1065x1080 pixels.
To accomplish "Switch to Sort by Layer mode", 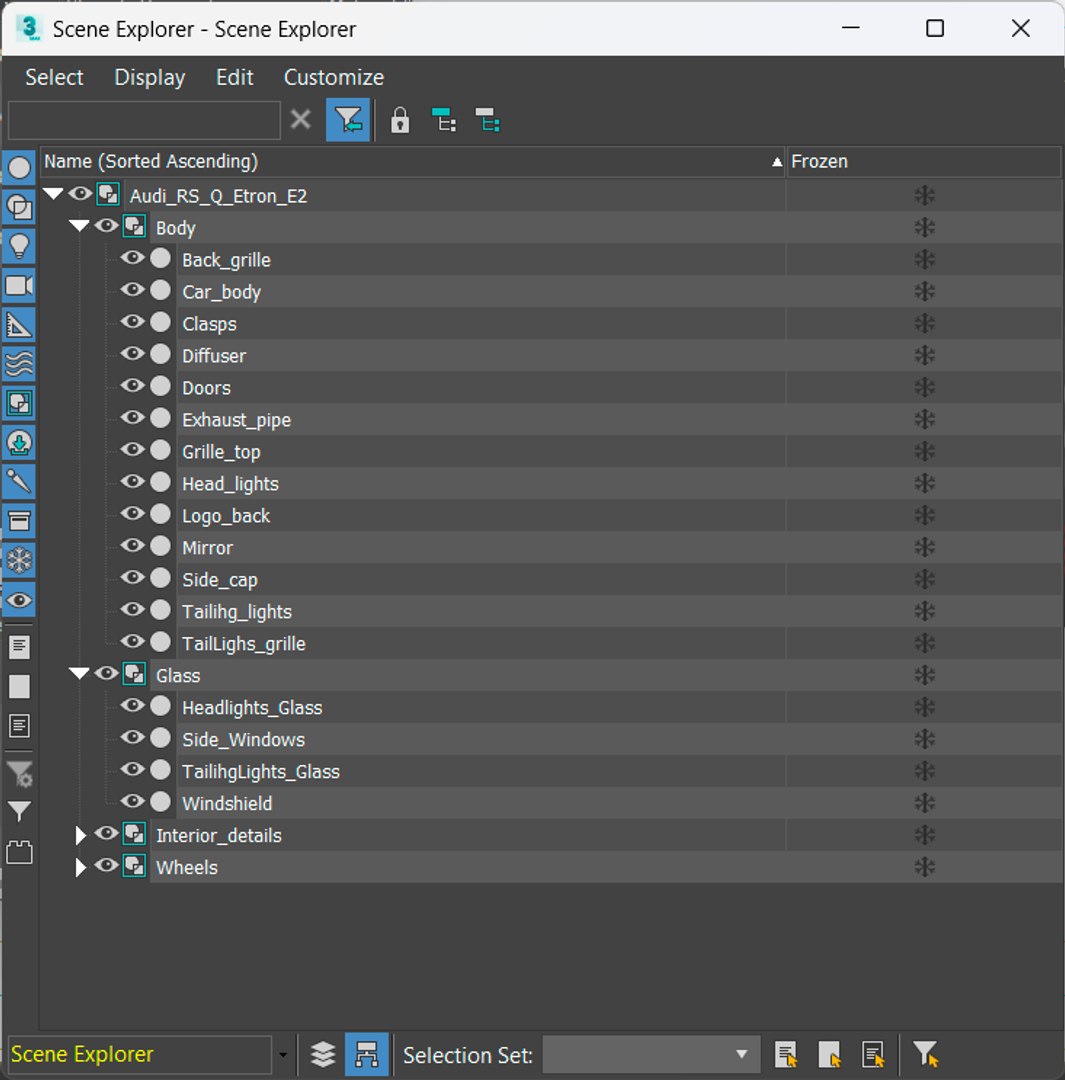I will pos(322,1054).
